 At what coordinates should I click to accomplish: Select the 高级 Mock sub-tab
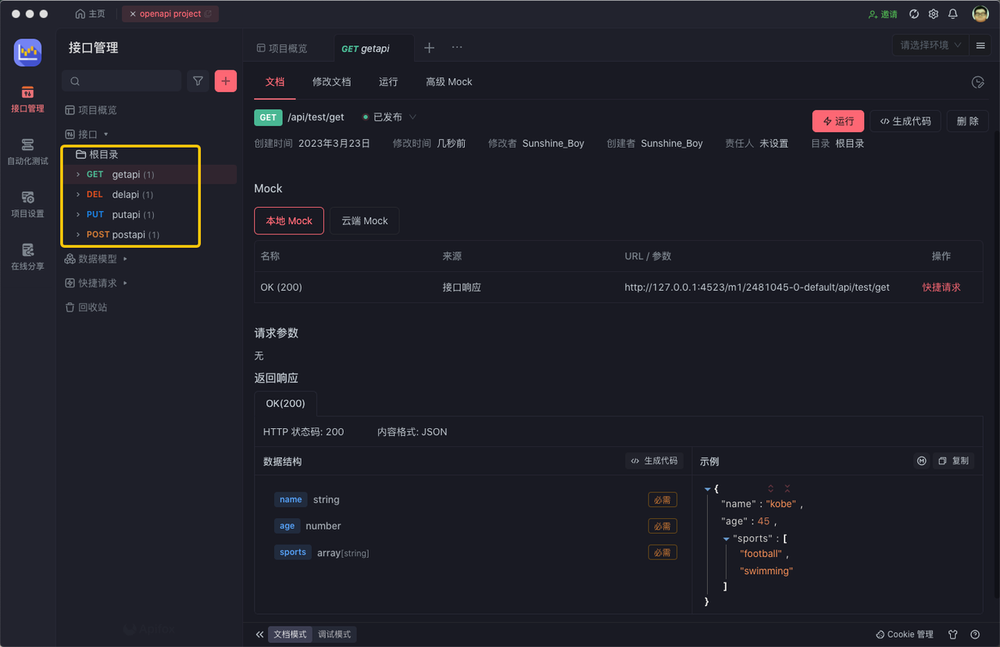(449, 82)
